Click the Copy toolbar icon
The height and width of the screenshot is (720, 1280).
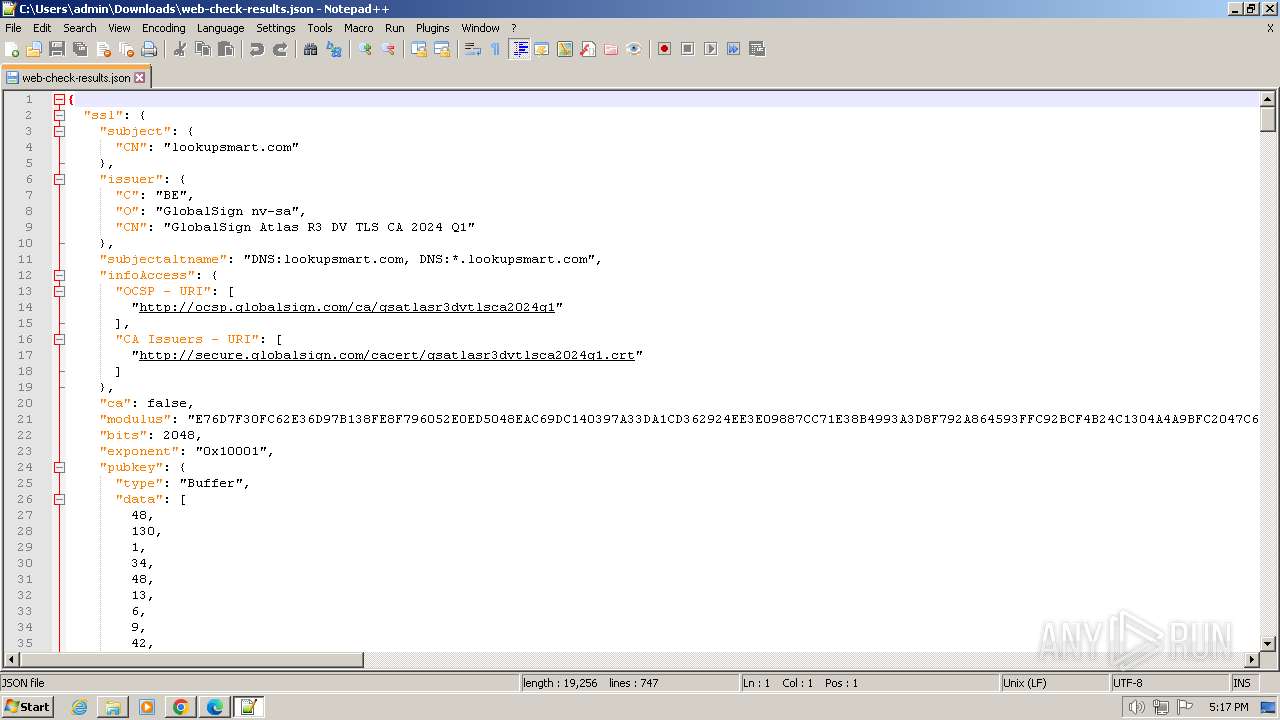[203, 49]
